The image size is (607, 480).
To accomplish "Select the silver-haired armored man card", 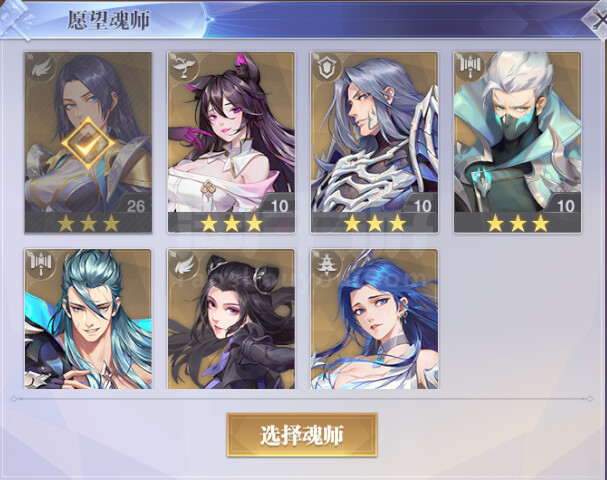I will (374, 142).
